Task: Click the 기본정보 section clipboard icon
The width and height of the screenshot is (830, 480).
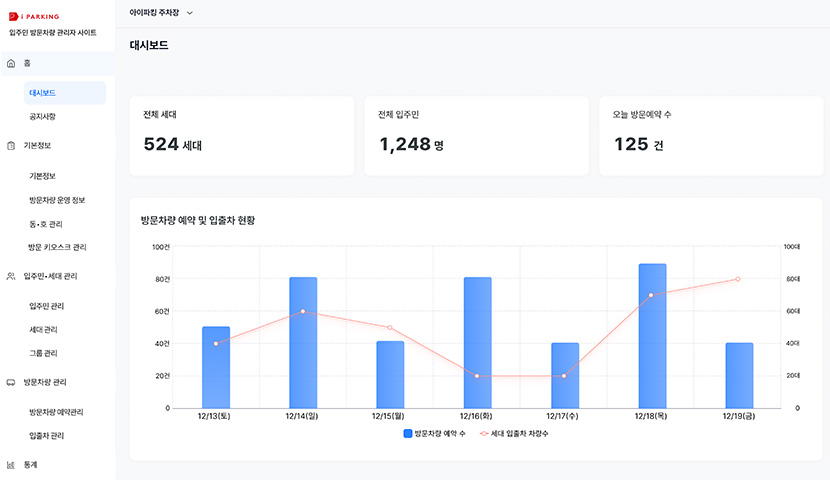Action: (x=11, y=146)
